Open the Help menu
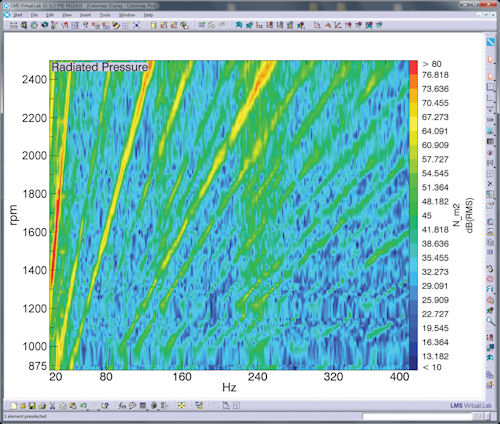This screenshot has width=500, height=424. [148, 15]
